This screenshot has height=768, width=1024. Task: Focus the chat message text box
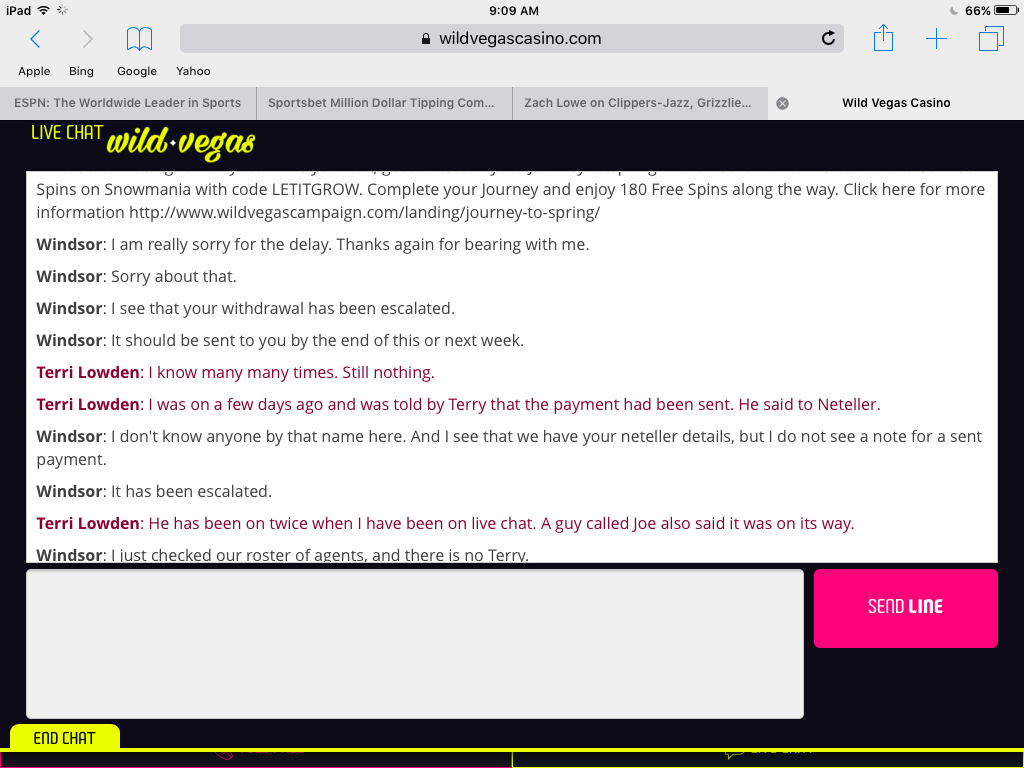[x=415, y=644]
